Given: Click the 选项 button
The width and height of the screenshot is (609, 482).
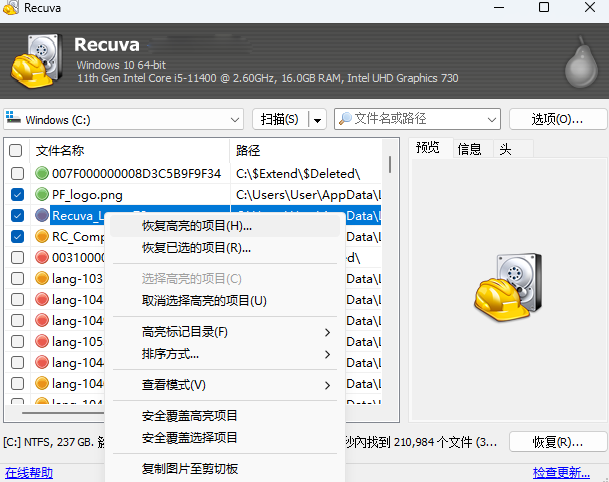Looking at the screenshot, I should tap(557, 119).
